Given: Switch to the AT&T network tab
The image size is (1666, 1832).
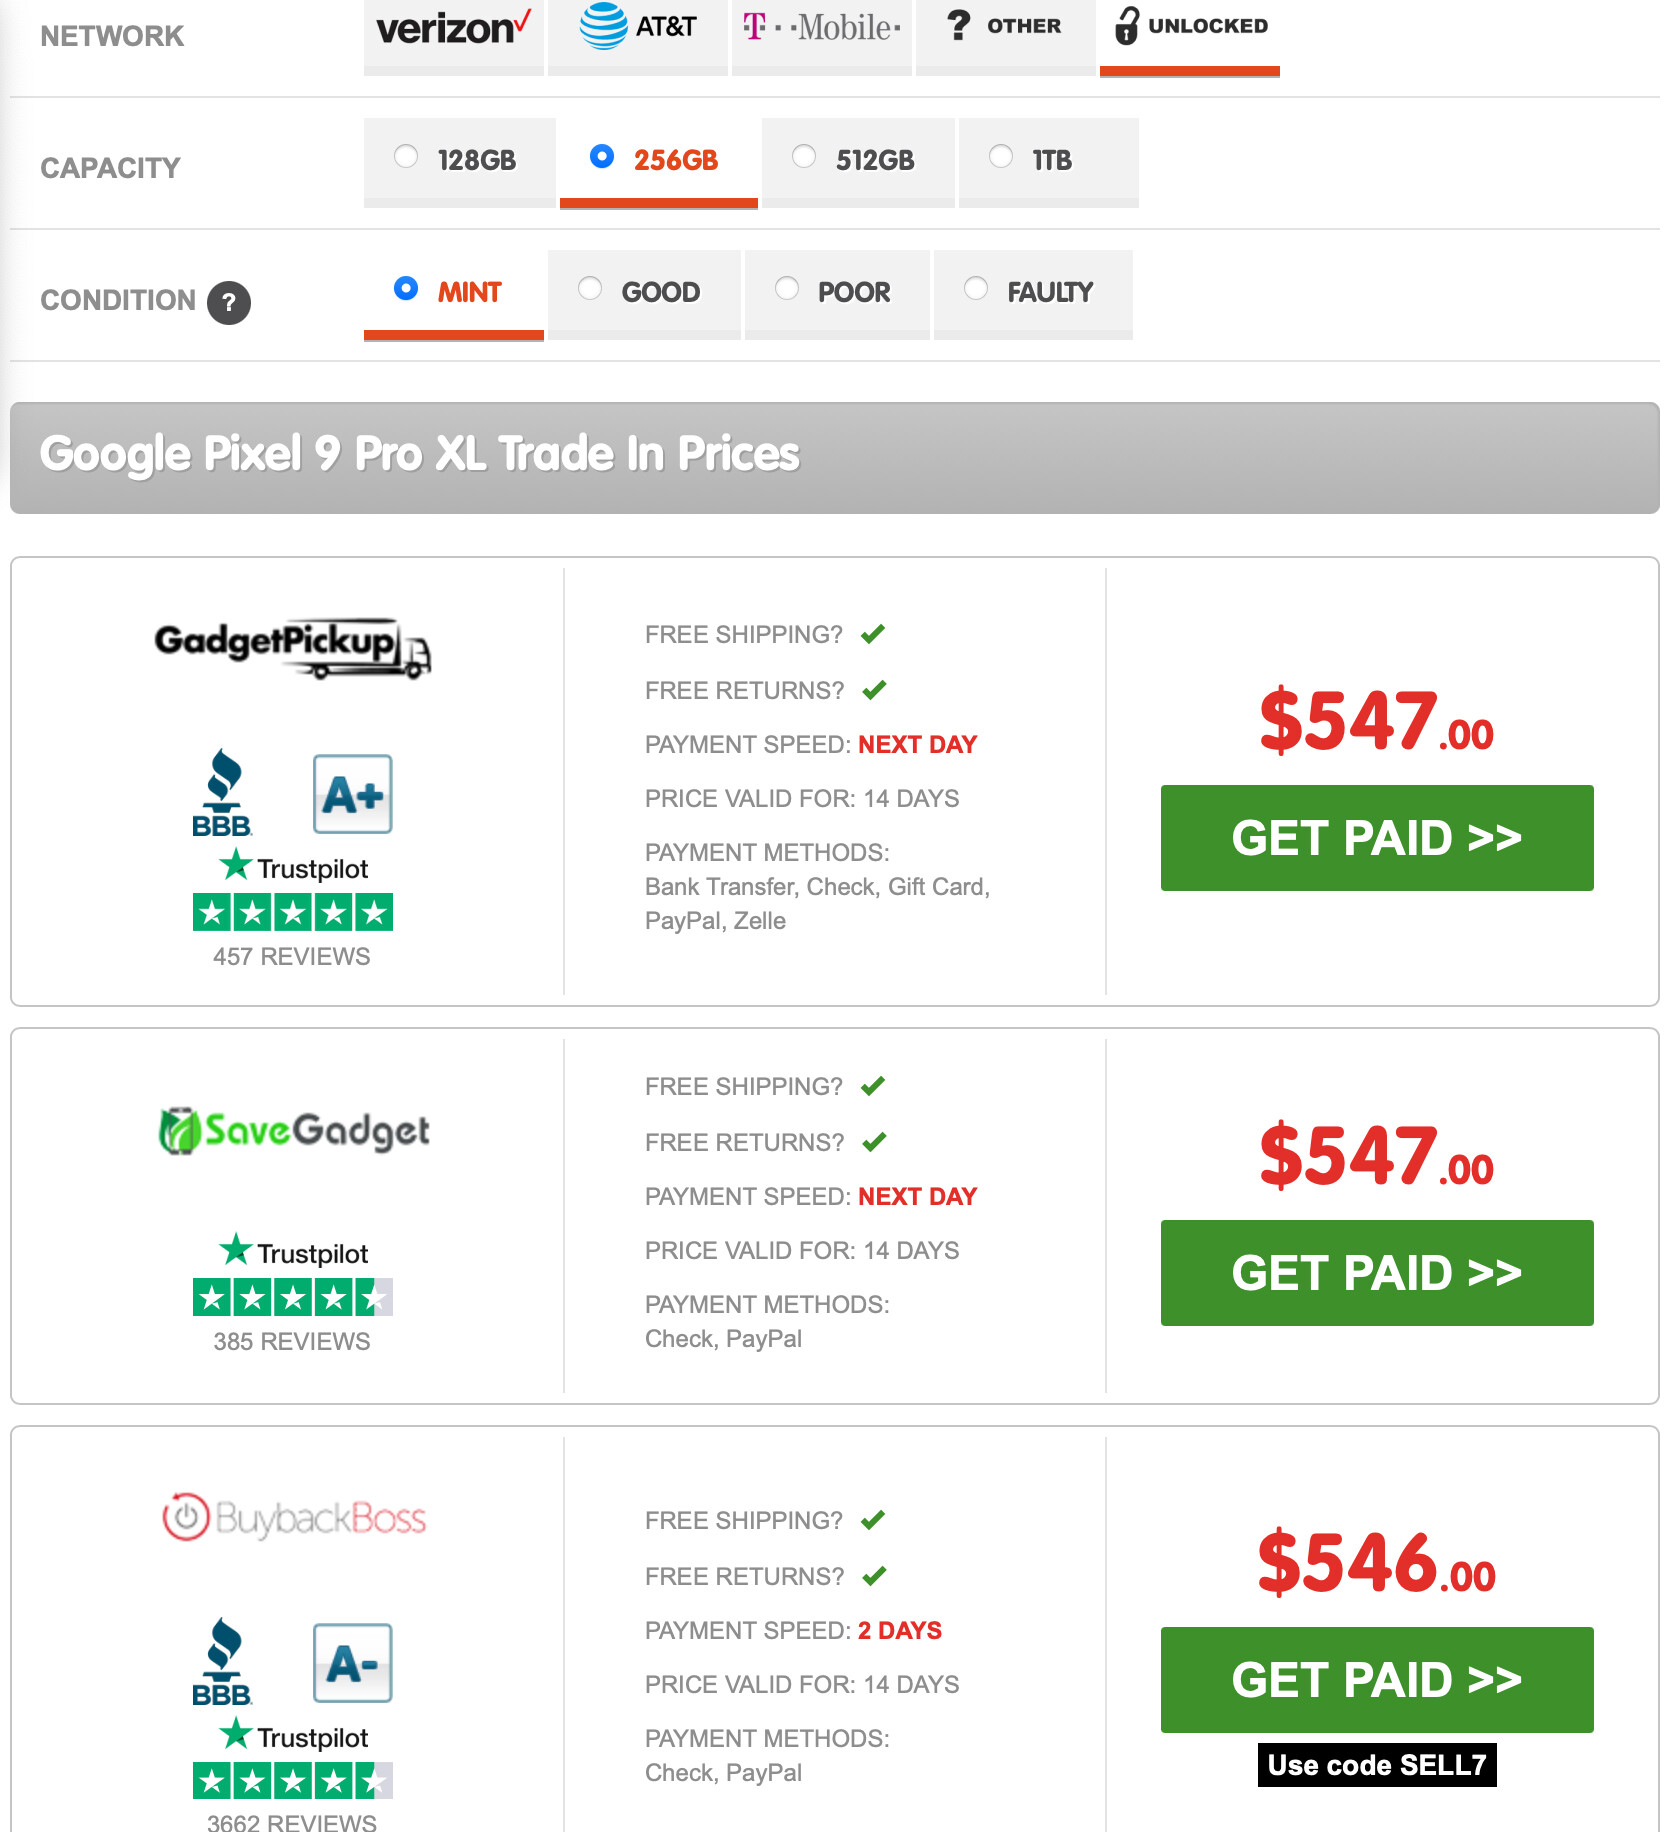Looking at the screenshot, I should pos(637,30).
